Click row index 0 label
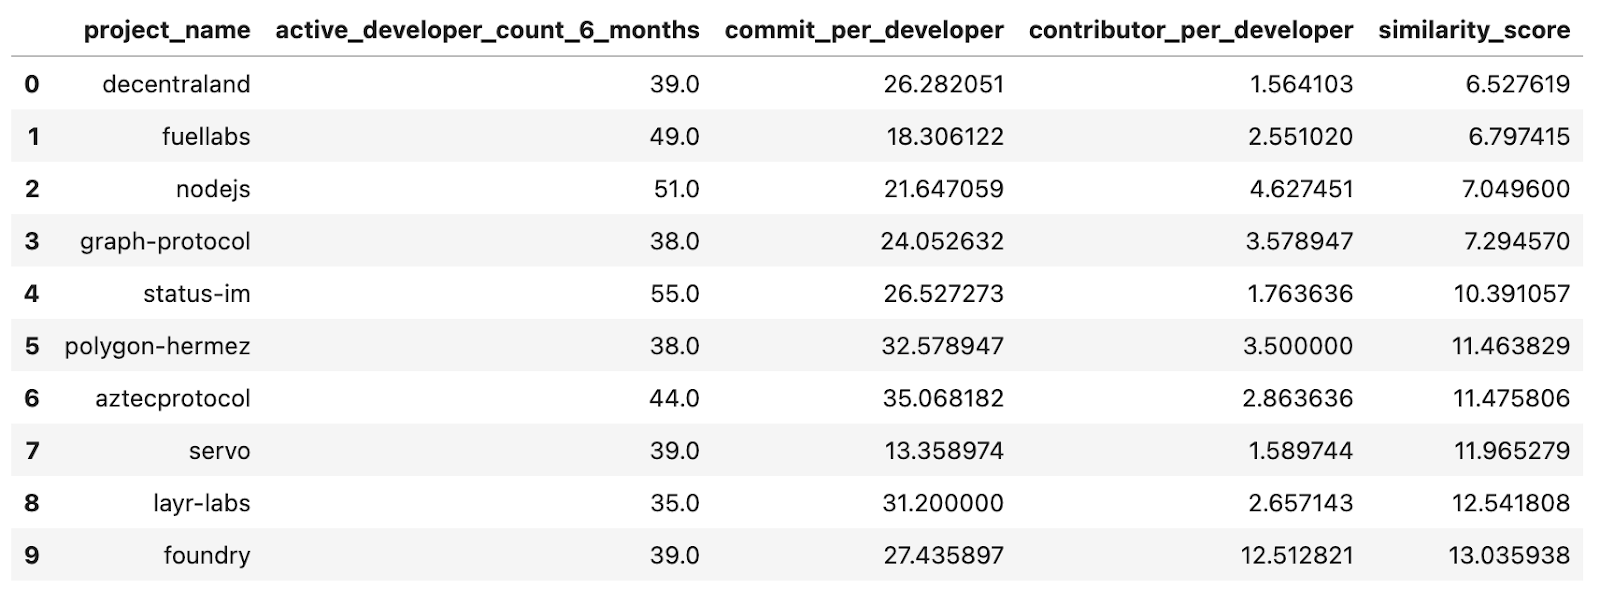Screen dimensions: 1600x604 (x=32, y=84)
